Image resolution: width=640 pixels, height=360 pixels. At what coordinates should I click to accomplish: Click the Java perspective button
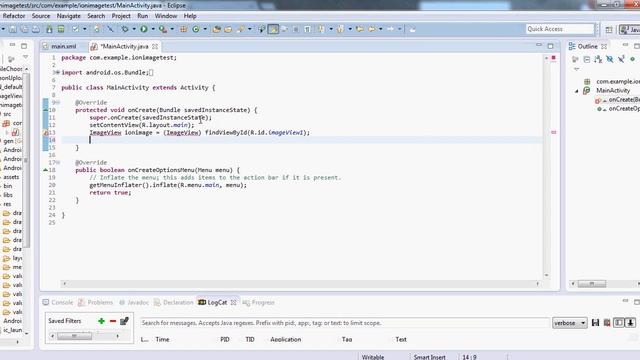[630, 29]
